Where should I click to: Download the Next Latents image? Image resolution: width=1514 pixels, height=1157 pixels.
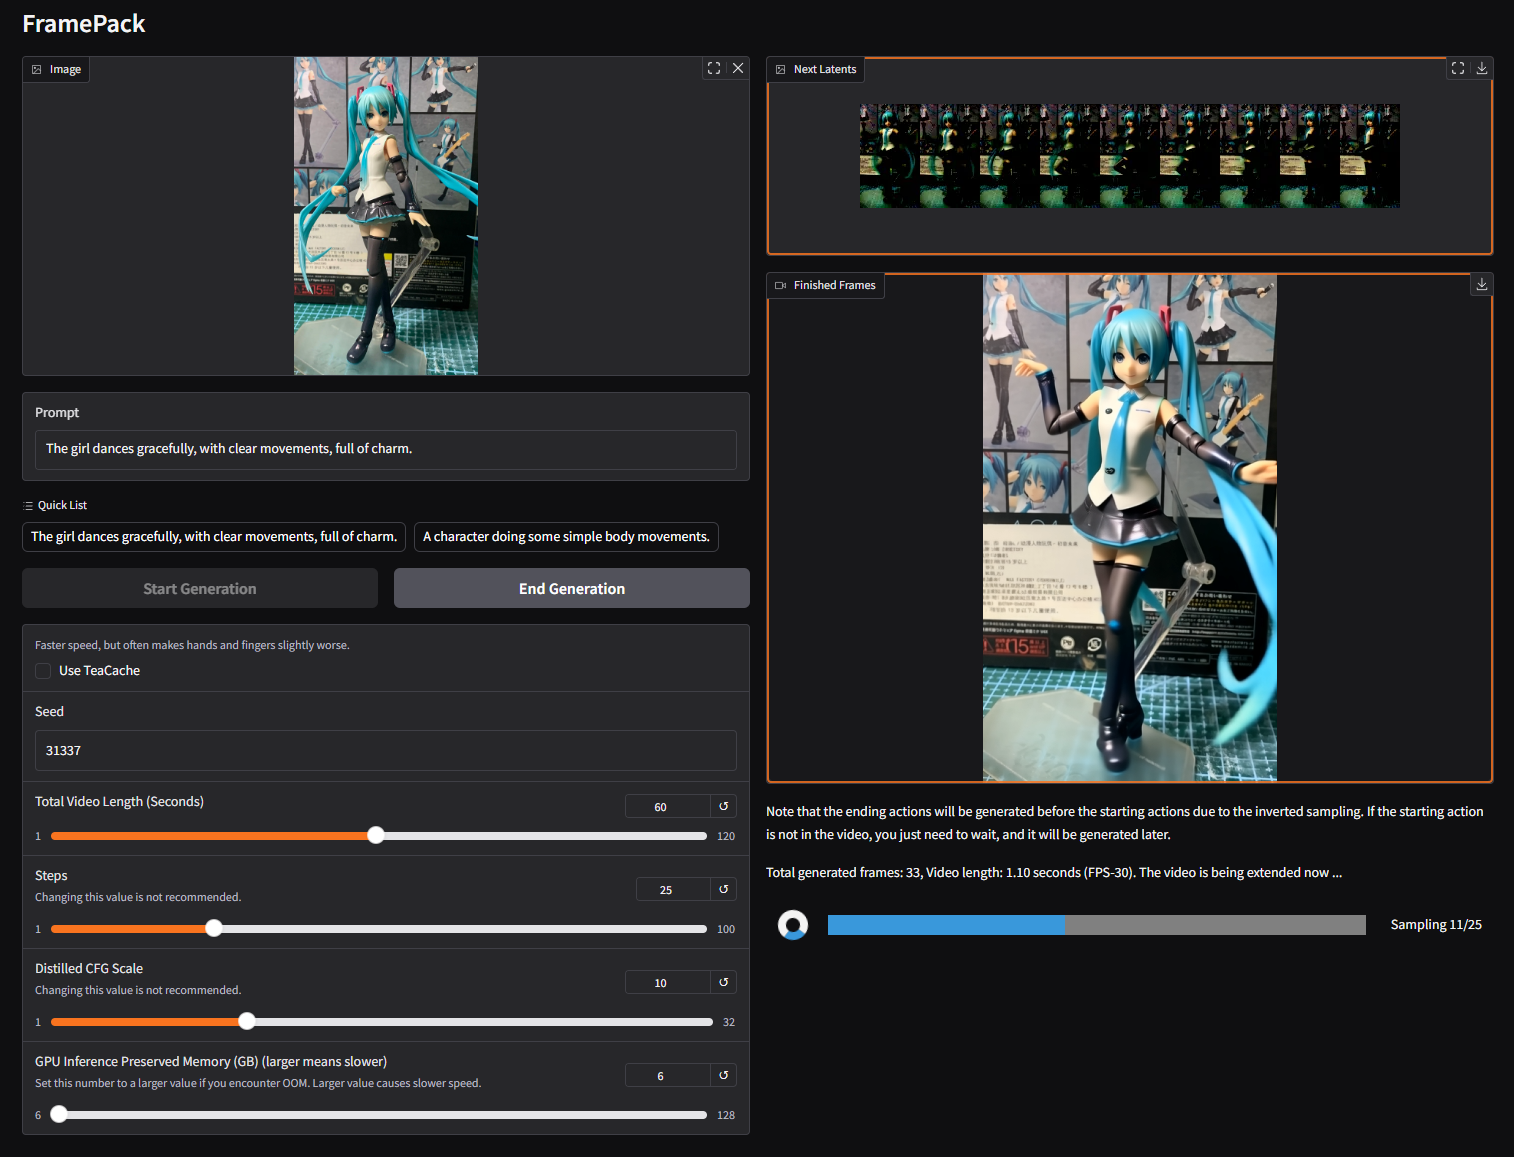(1482, 68)
